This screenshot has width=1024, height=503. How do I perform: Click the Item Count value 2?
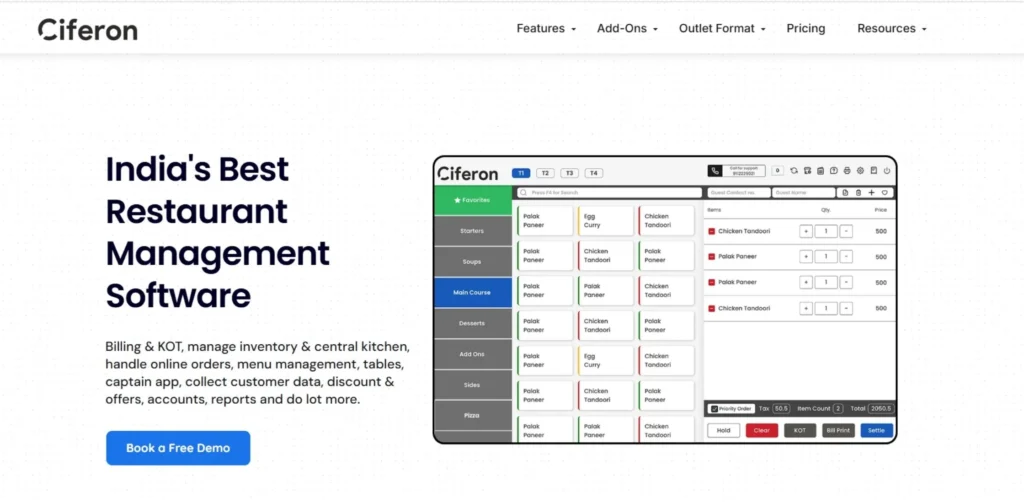tap(838, 409)
